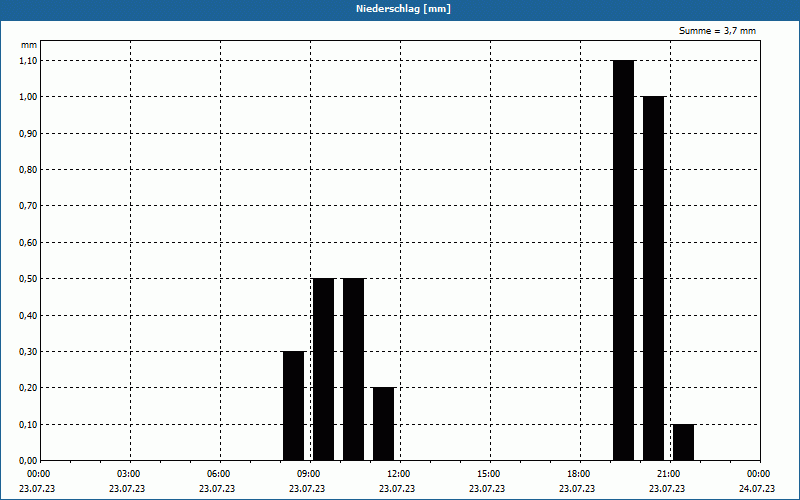The height and width of the screenshot is (500, 800).
Task: Select the 0,20 y-axis value
Action: (28, 388)
